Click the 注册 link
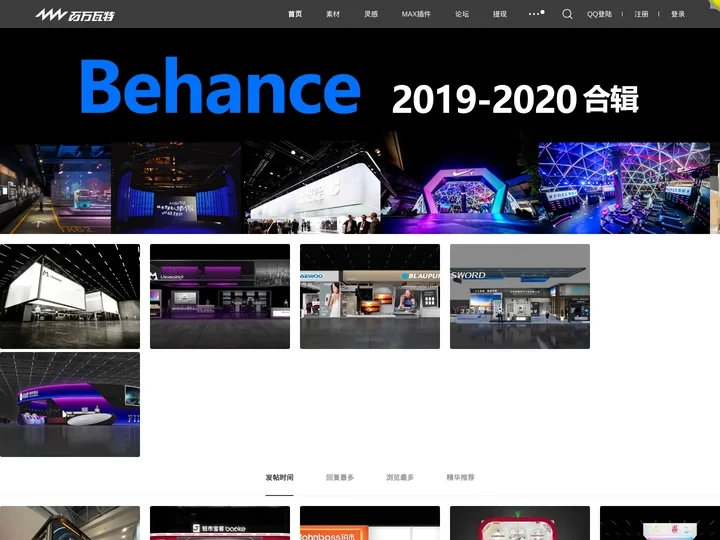 [641, 14]
